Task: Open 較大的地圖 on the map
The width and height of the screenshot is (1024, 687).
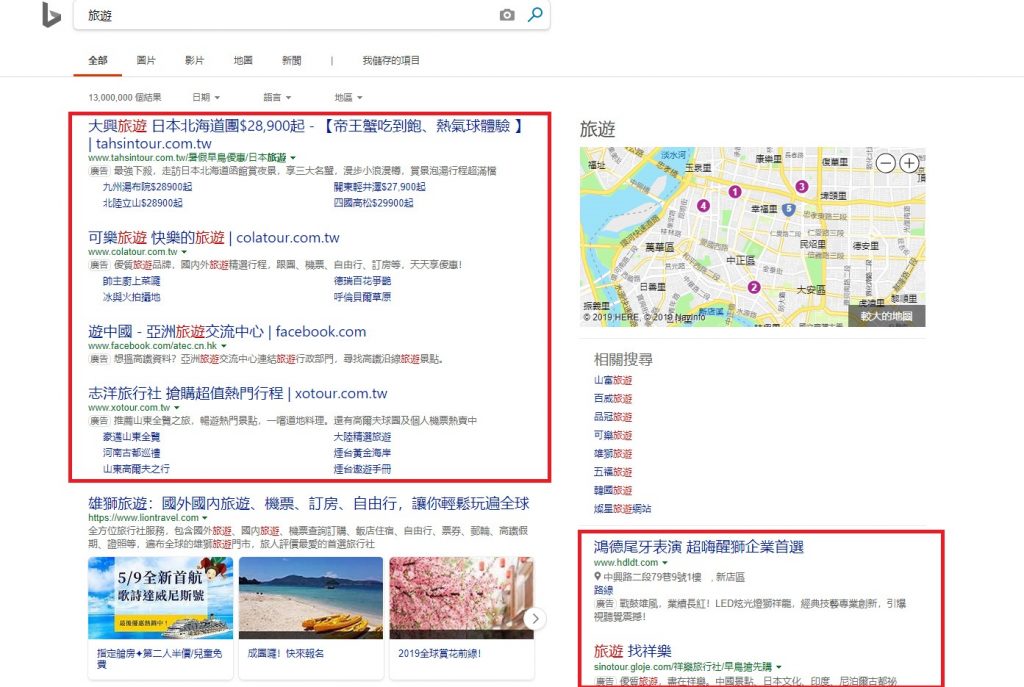Action: pyautogui.click(x=886, y=316)
